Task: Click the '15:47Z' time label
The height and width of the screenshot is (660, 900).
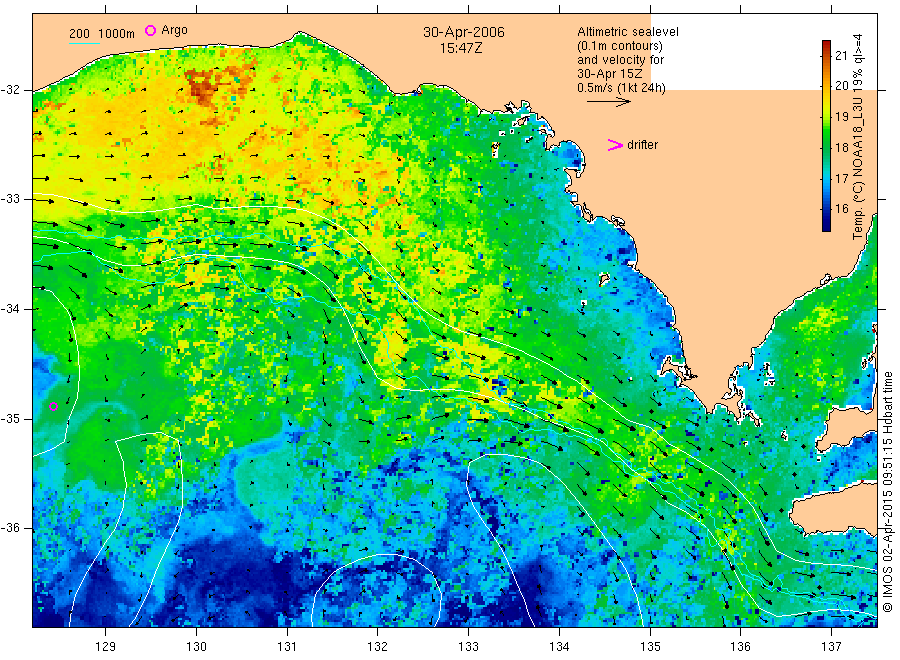Action: [461, 48]
